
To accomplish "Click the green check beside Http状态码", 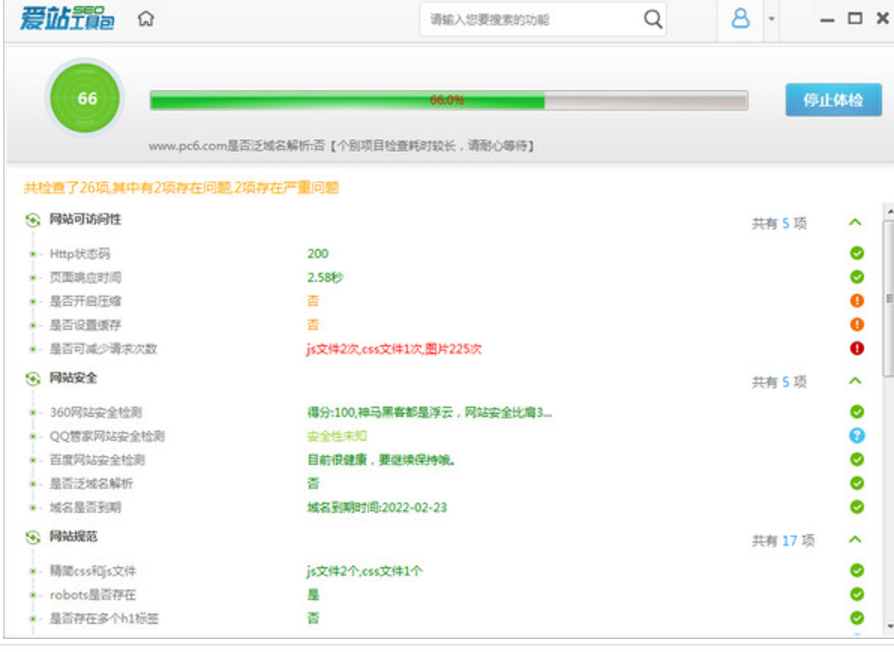I will (857, 253).
